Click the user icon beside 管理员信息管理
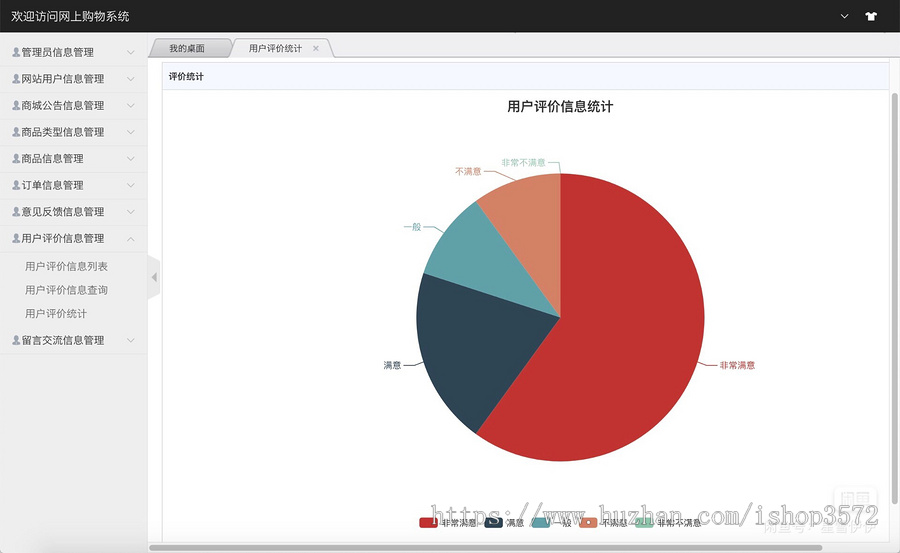This screenshot has width=900, height=553. 16,52
